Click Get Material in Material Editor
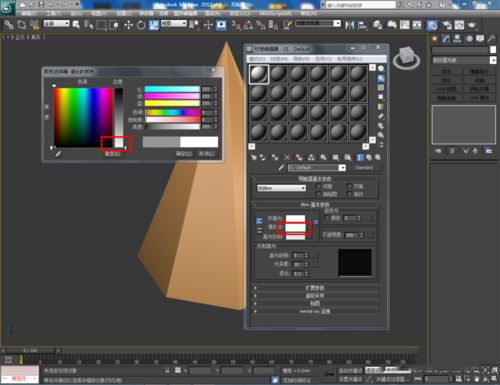 (254, 157)
